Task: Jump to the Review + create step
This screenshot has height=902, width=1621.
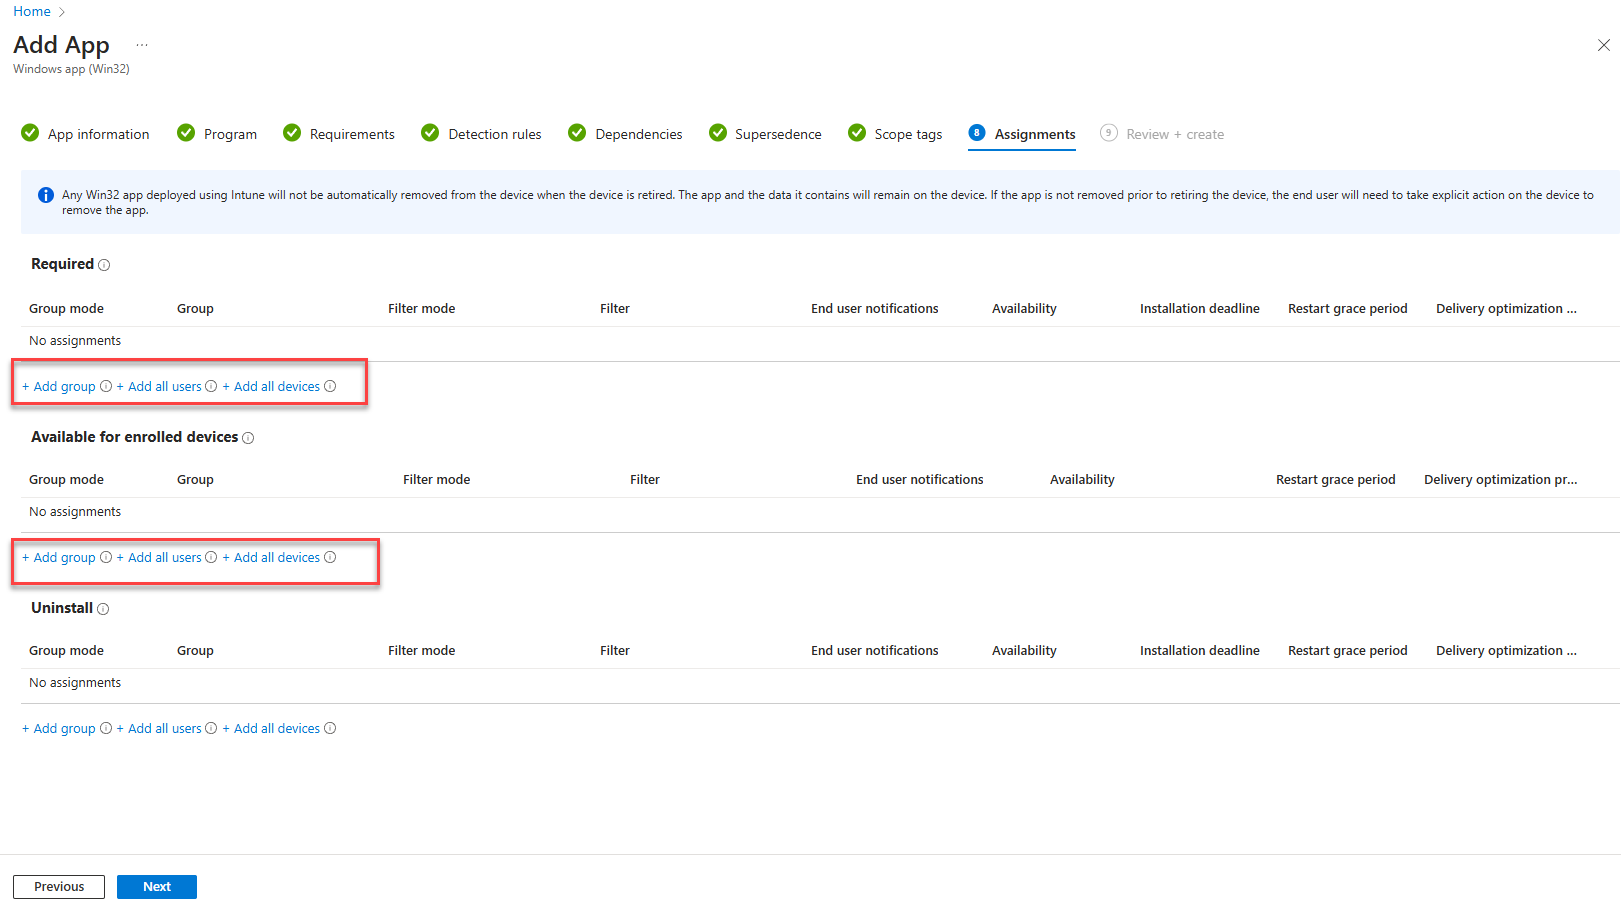Action: tap(1174, 134)
